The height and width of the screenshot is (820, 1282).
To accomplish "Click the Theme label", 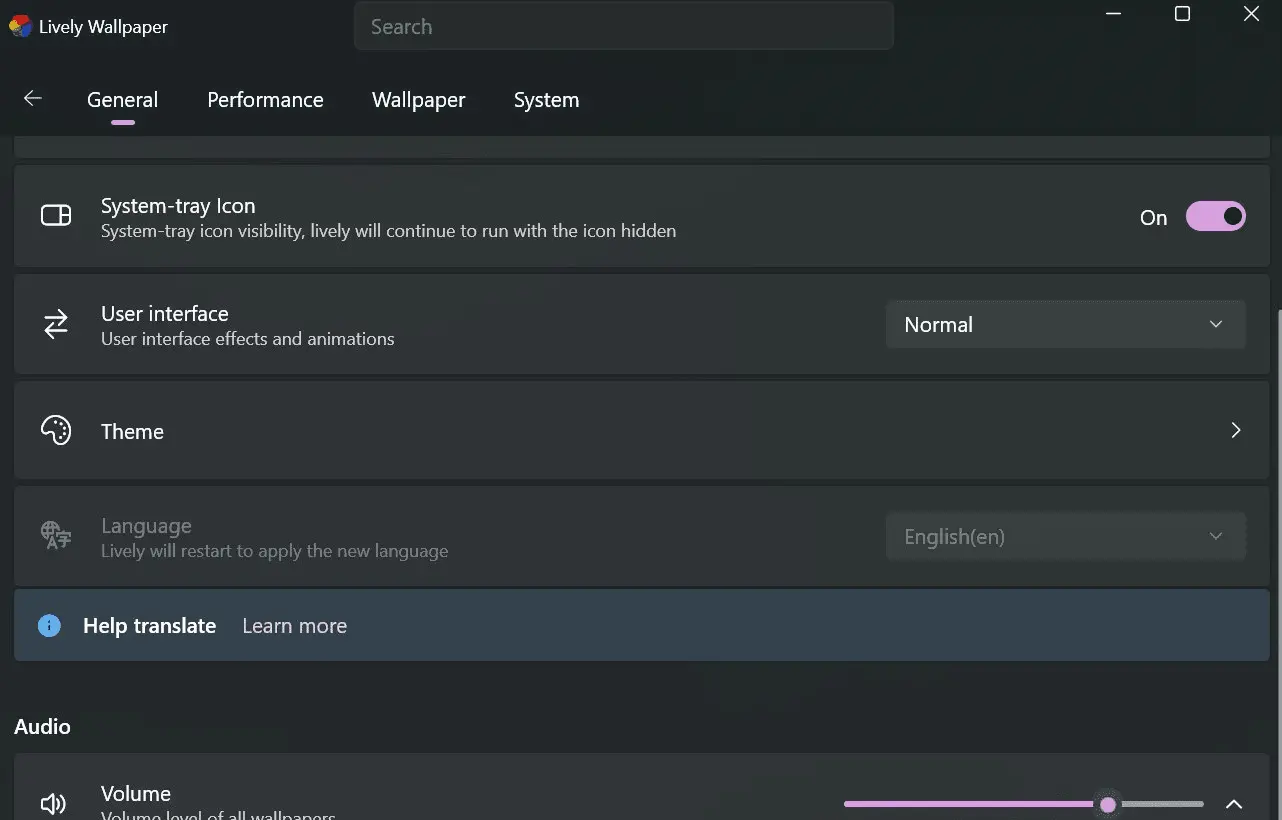I will 132,432.
